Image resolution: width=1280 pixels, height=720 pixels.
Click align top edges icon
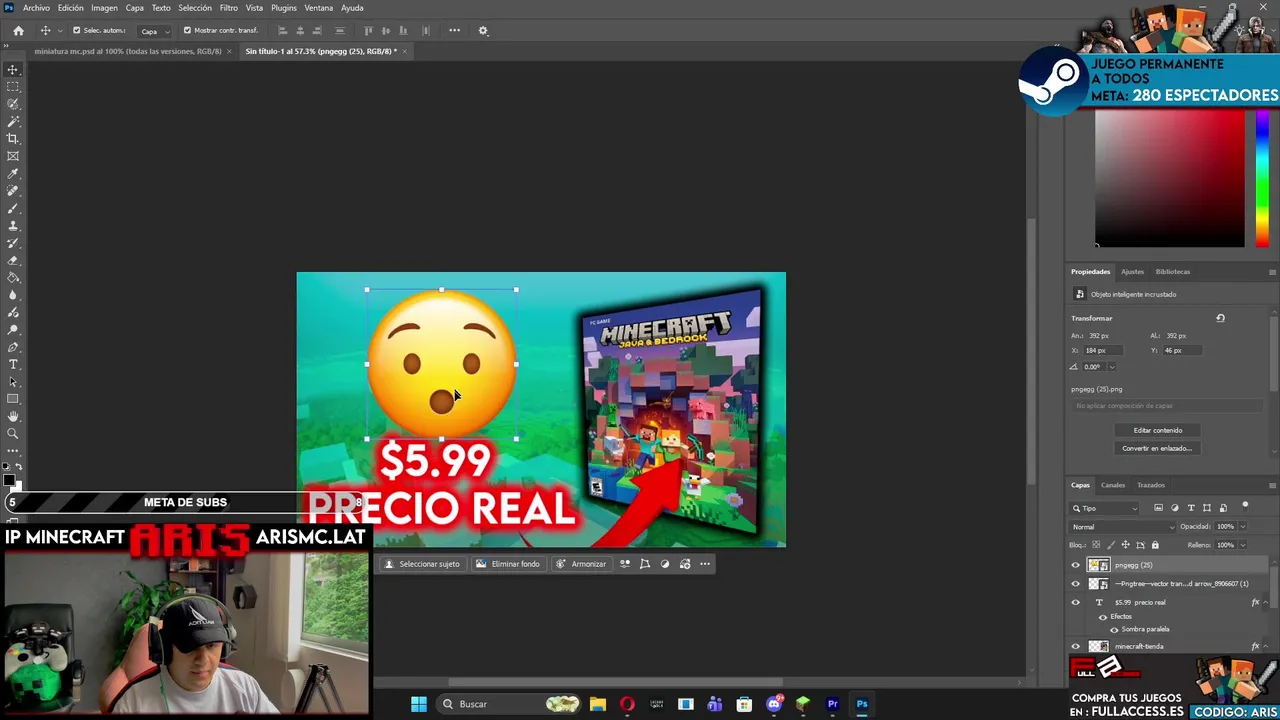(368, 30)
